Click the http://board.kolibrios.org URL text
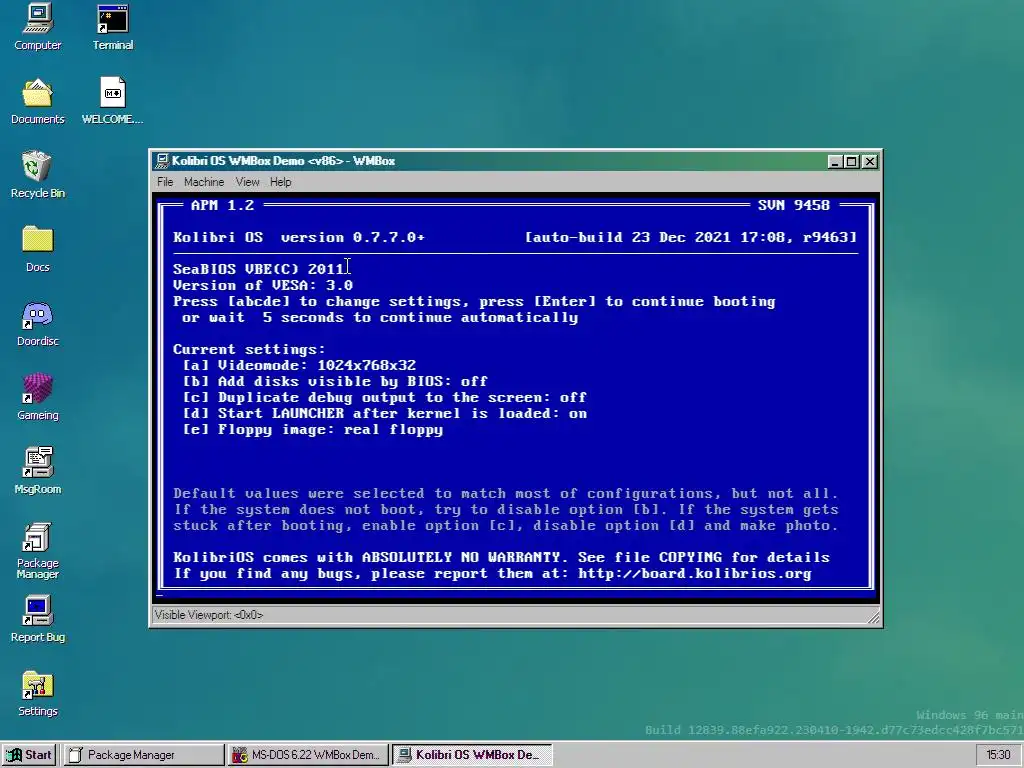Image resolution: width=1024 pixels, height=768 pixels. coord(695,573)
